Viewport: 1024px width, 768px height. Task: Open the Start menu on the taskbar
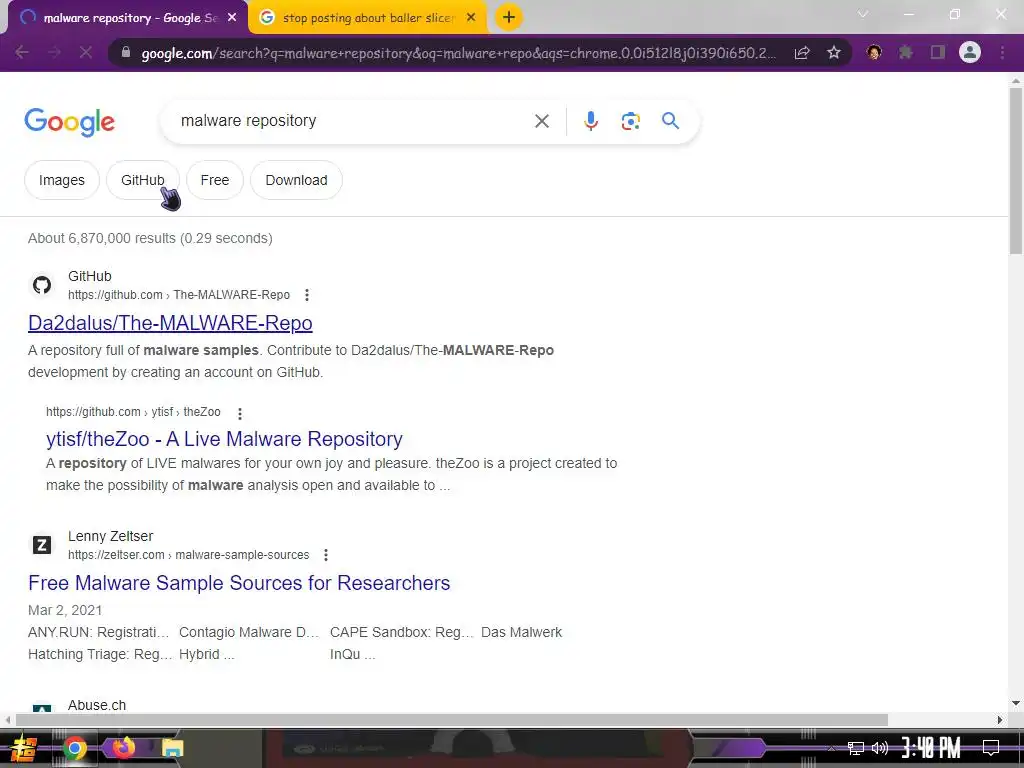click(x=24, y=748)
